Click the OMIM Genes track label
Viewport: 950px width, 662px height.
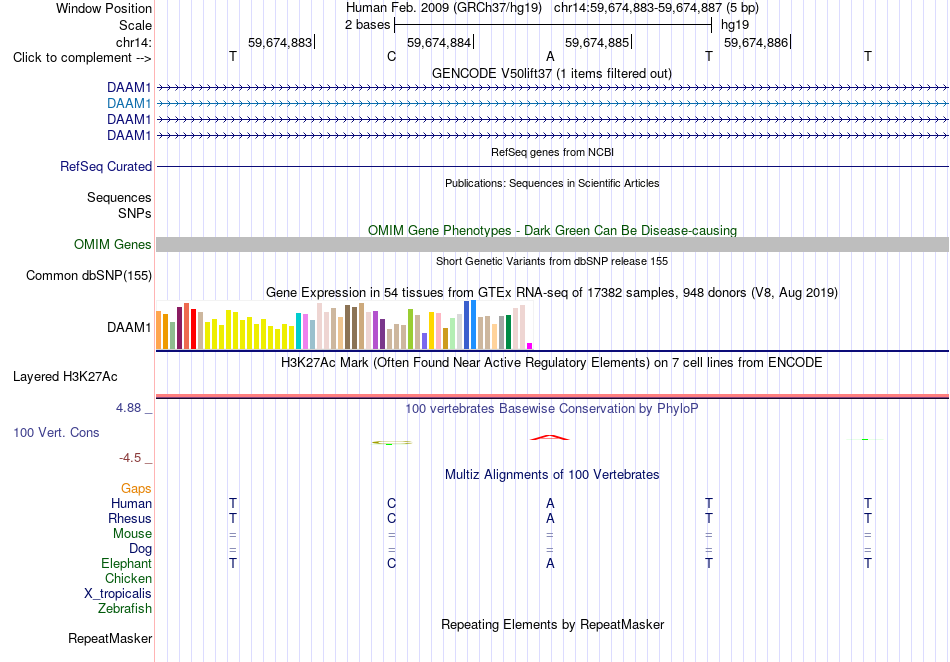pos(113,245)
